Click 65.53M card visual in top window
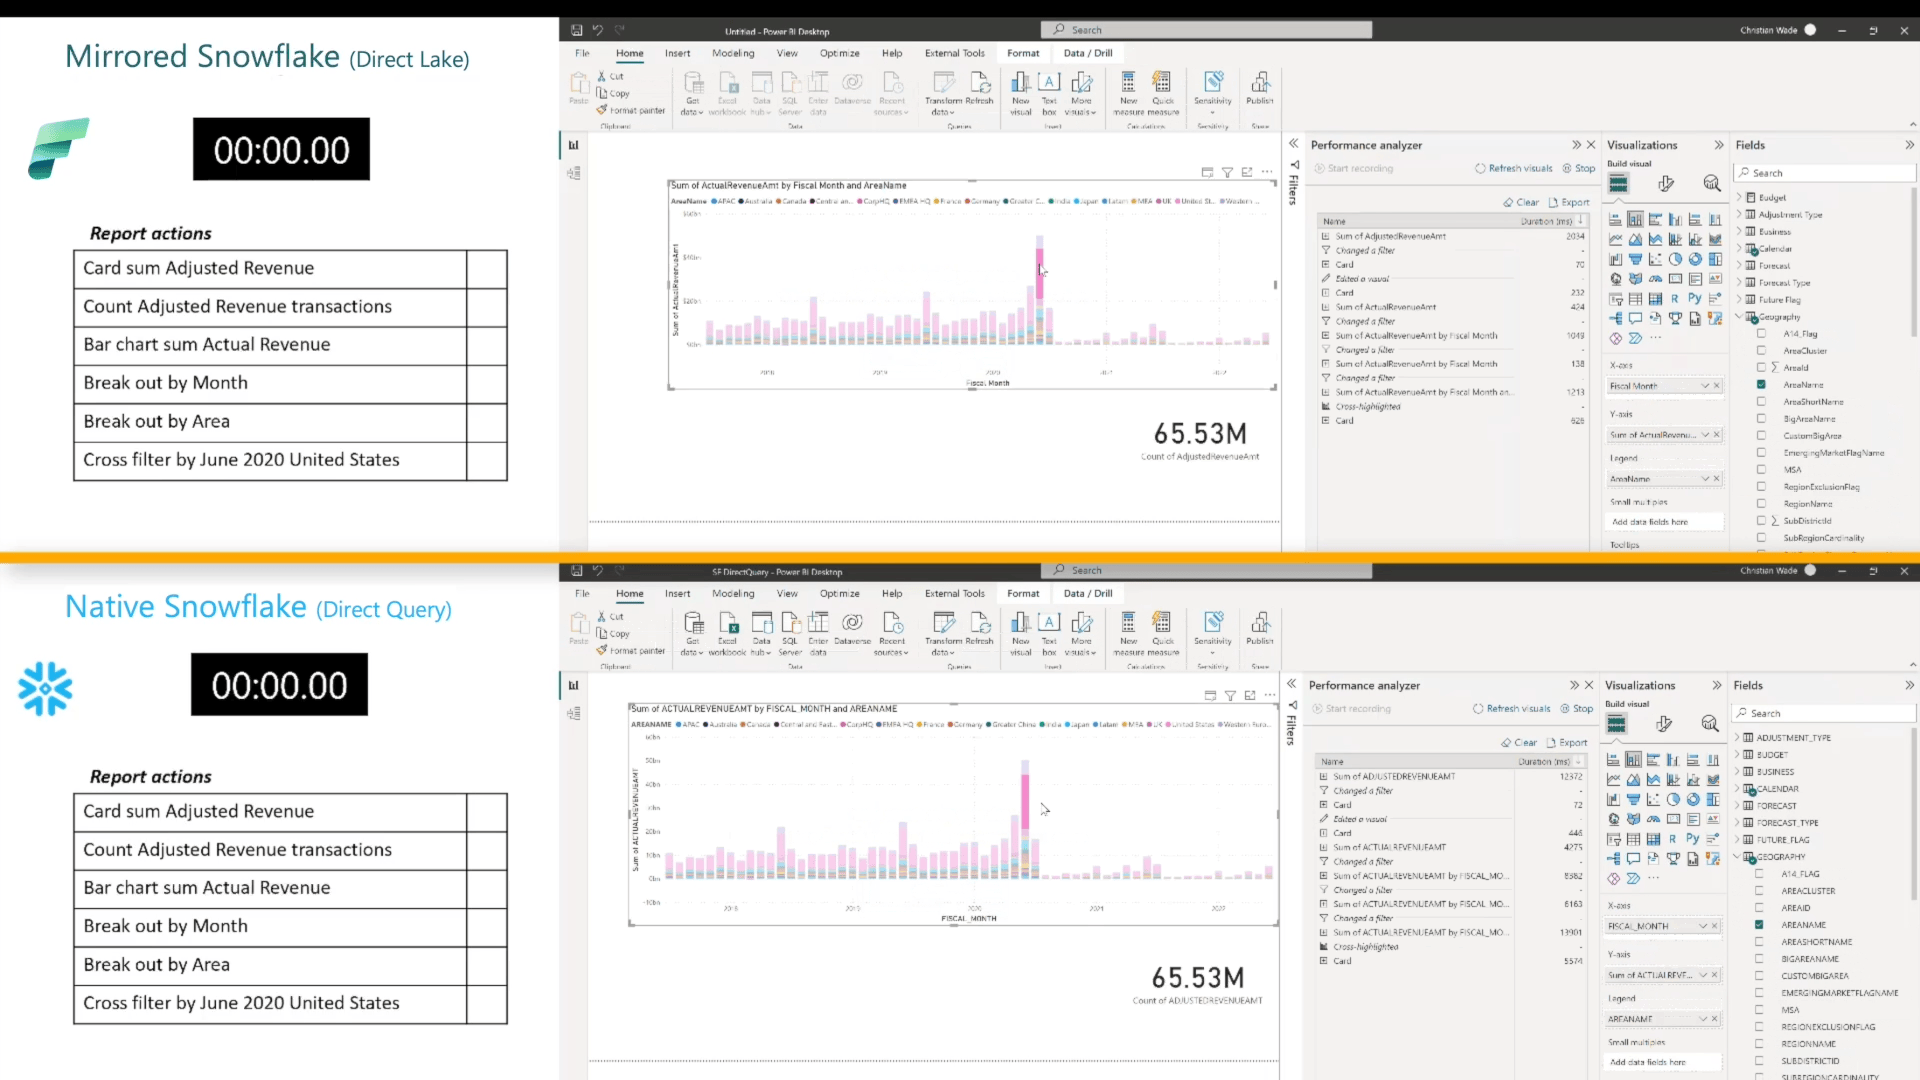Screen dimensions: 1920x1080 click(1200, 440)
